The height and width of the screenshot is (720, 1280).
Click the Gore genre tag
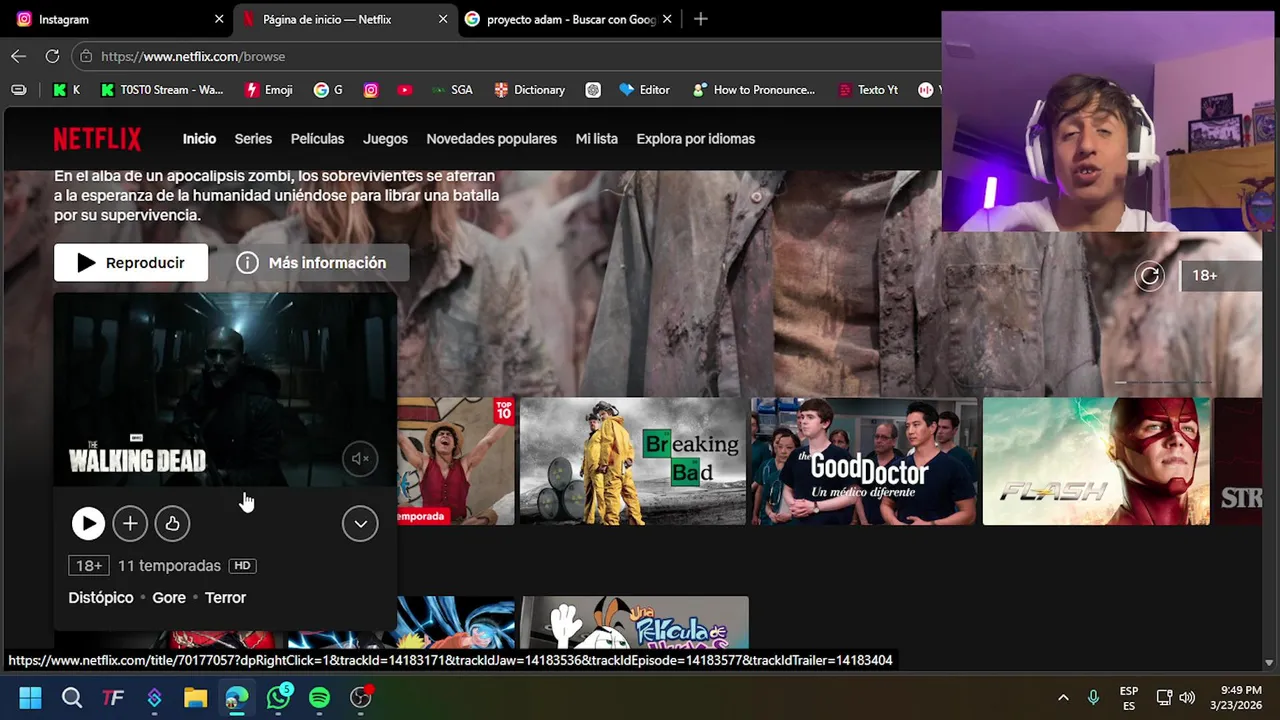(169, 597)
